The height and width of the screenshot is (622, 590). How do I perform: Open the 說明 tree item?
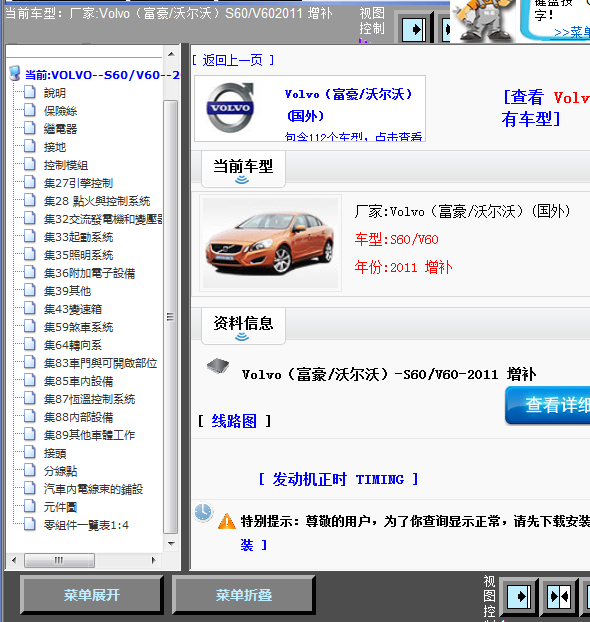55,93
